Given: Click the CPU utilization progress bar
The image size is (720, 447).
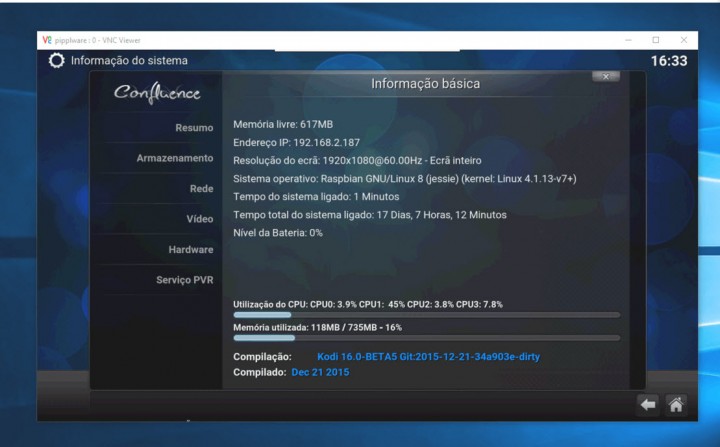Looking at the screenshot, I should tap(426, 315).
